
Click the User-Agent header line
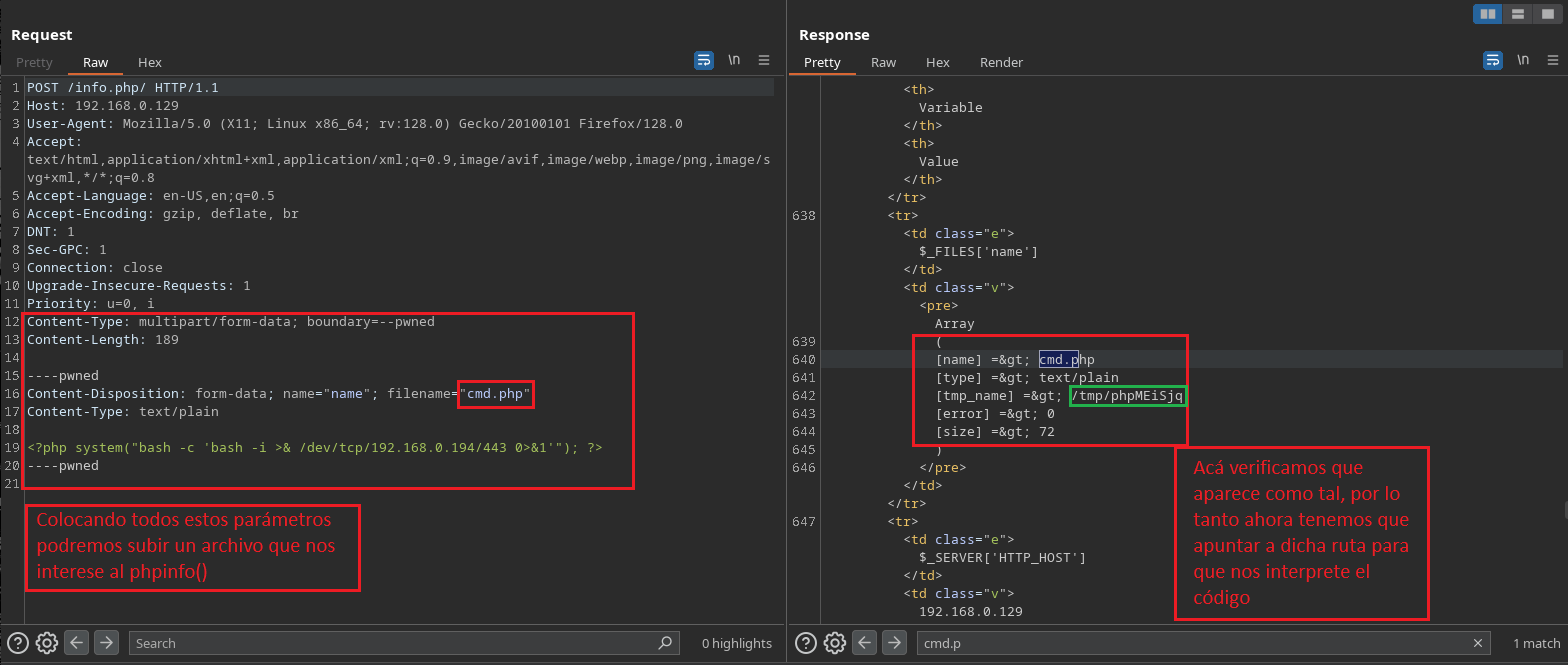tap(355, 123)
